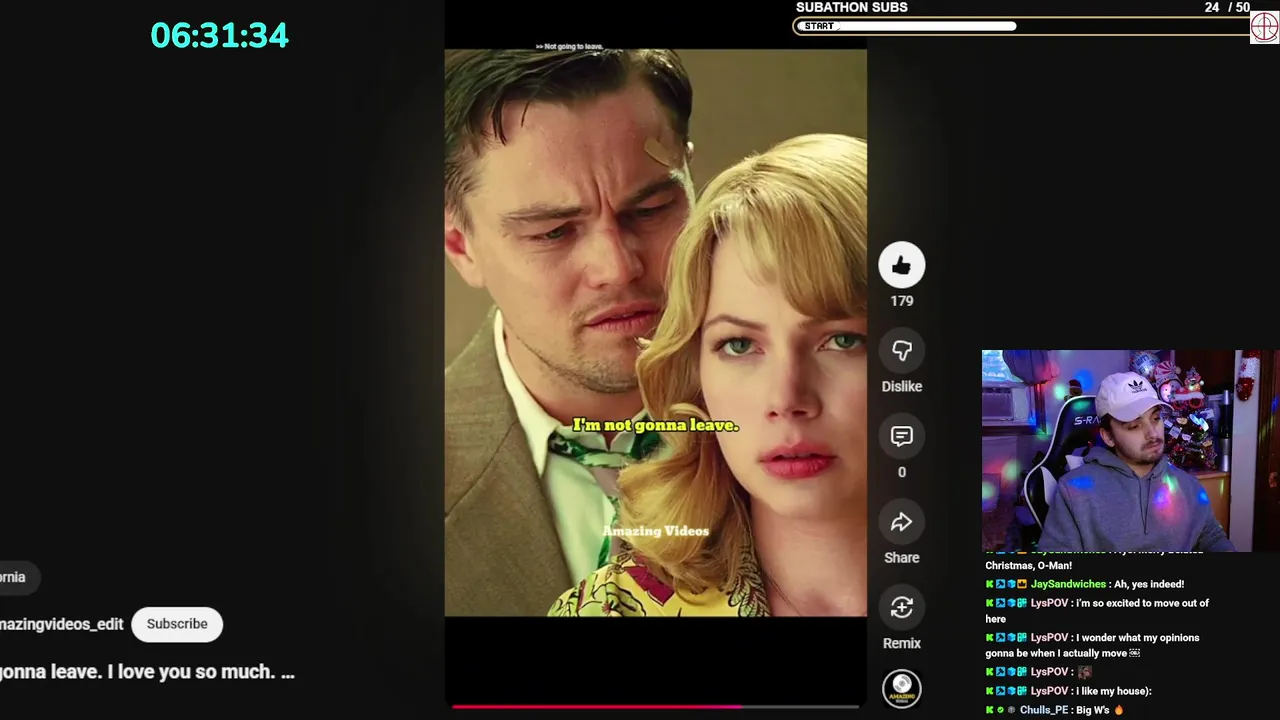Open the comments icon showing 0
The width and height of the screenshot is (1280, 720).
901,437
